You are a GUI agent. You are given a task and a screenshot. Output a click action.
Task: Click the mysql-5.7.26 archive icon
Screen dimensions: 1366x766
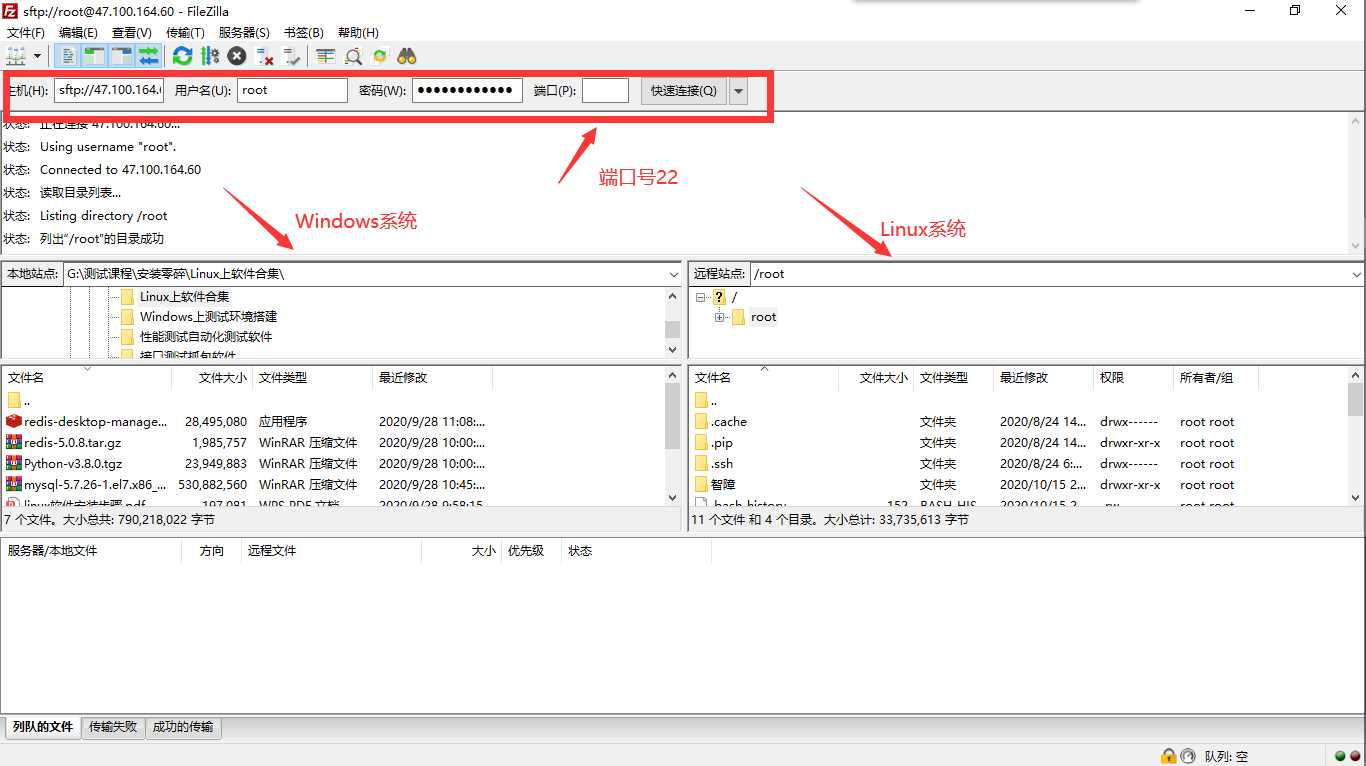pos(14,484)
